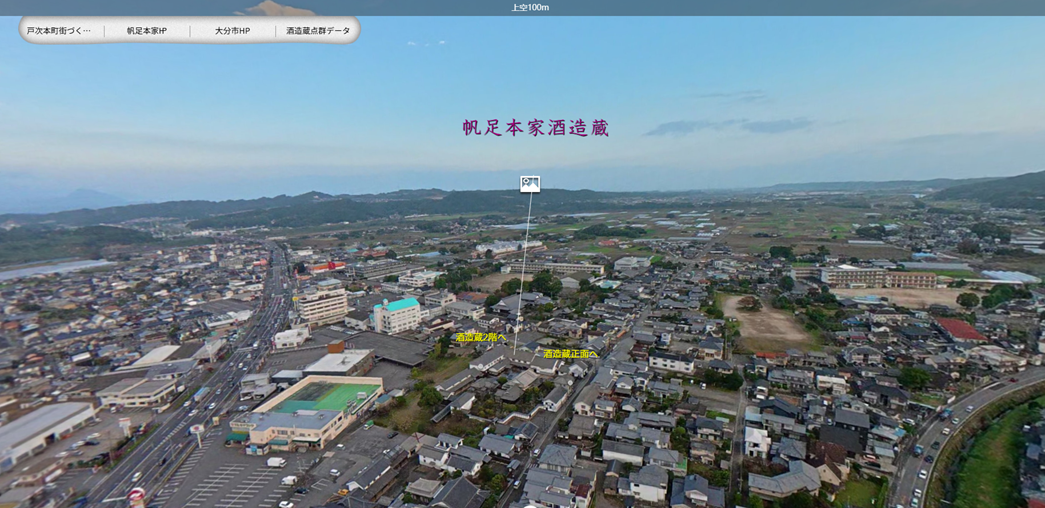1045x508 pixels.
Task: Open the 戸次本町街づく… menu item
Action: 59,31
